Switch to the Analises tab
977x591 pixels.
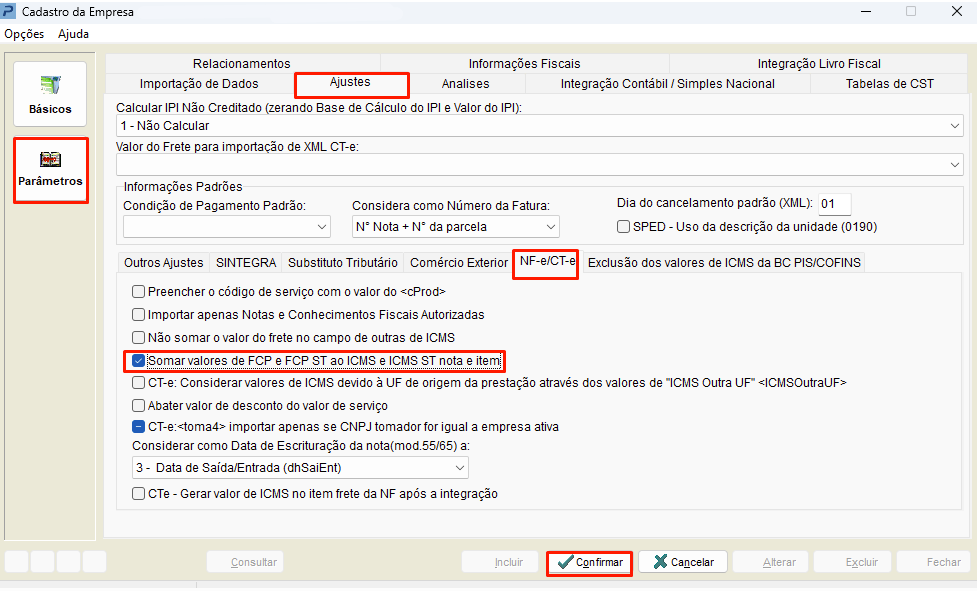tap(465, 83)
